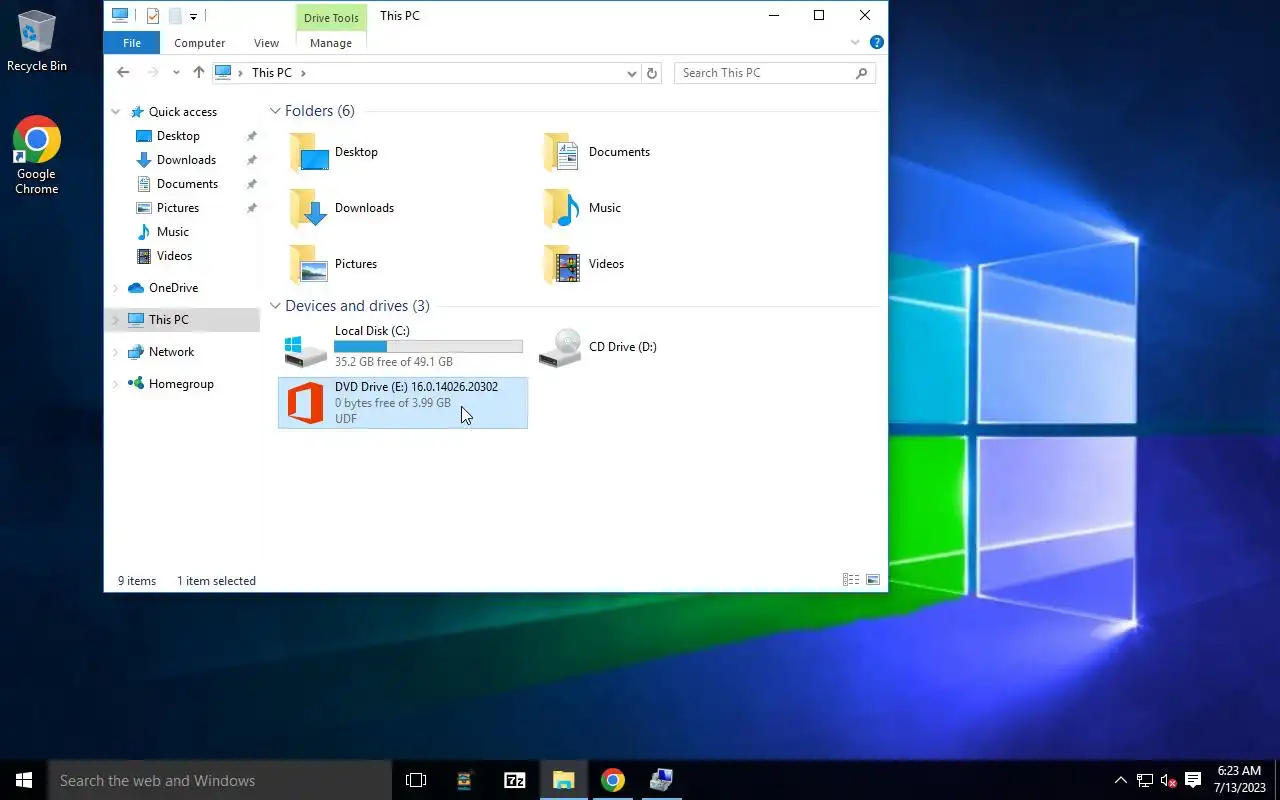This screenshot has width=1280, height=800.
Task: Select Documents in Quick access
Action: [187, 184]
